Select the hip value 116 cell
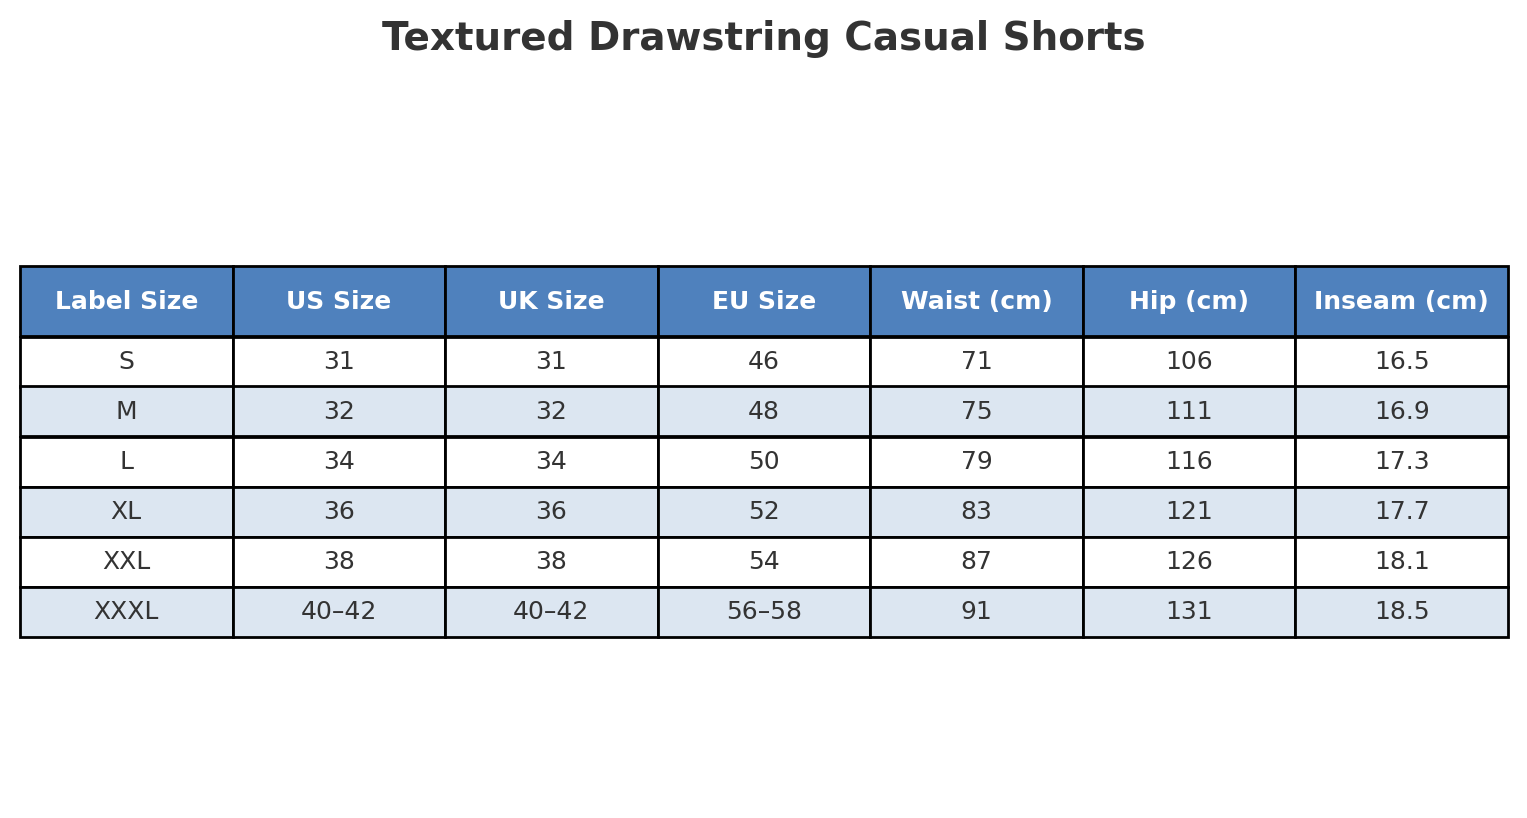 [x=1188, y=462]
